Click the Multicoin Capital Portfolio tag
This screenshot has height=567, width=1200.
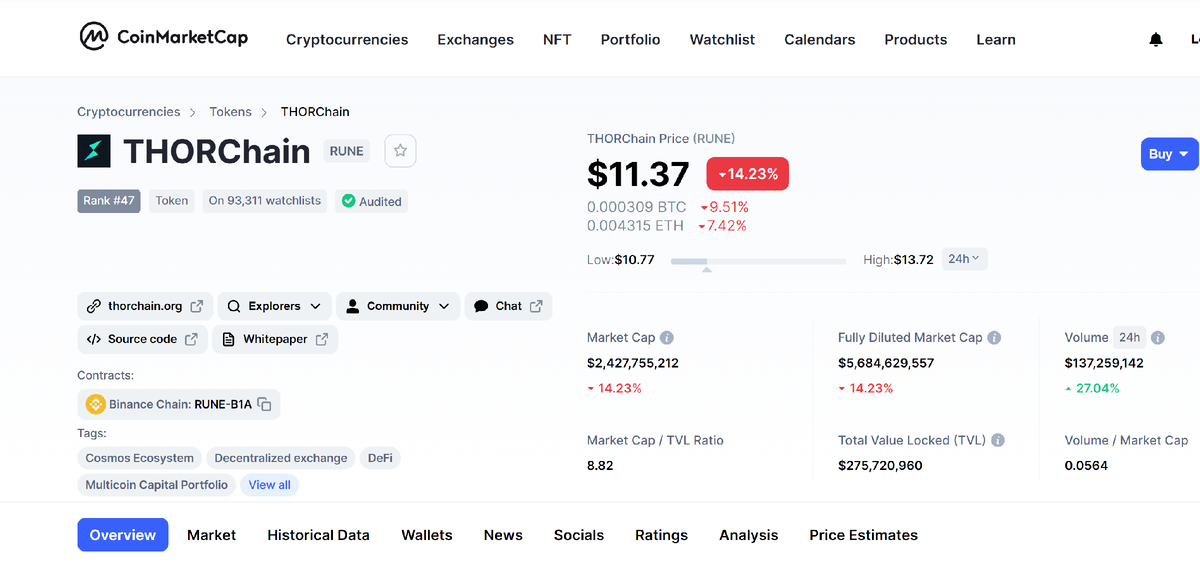click(x=157, y=485)
